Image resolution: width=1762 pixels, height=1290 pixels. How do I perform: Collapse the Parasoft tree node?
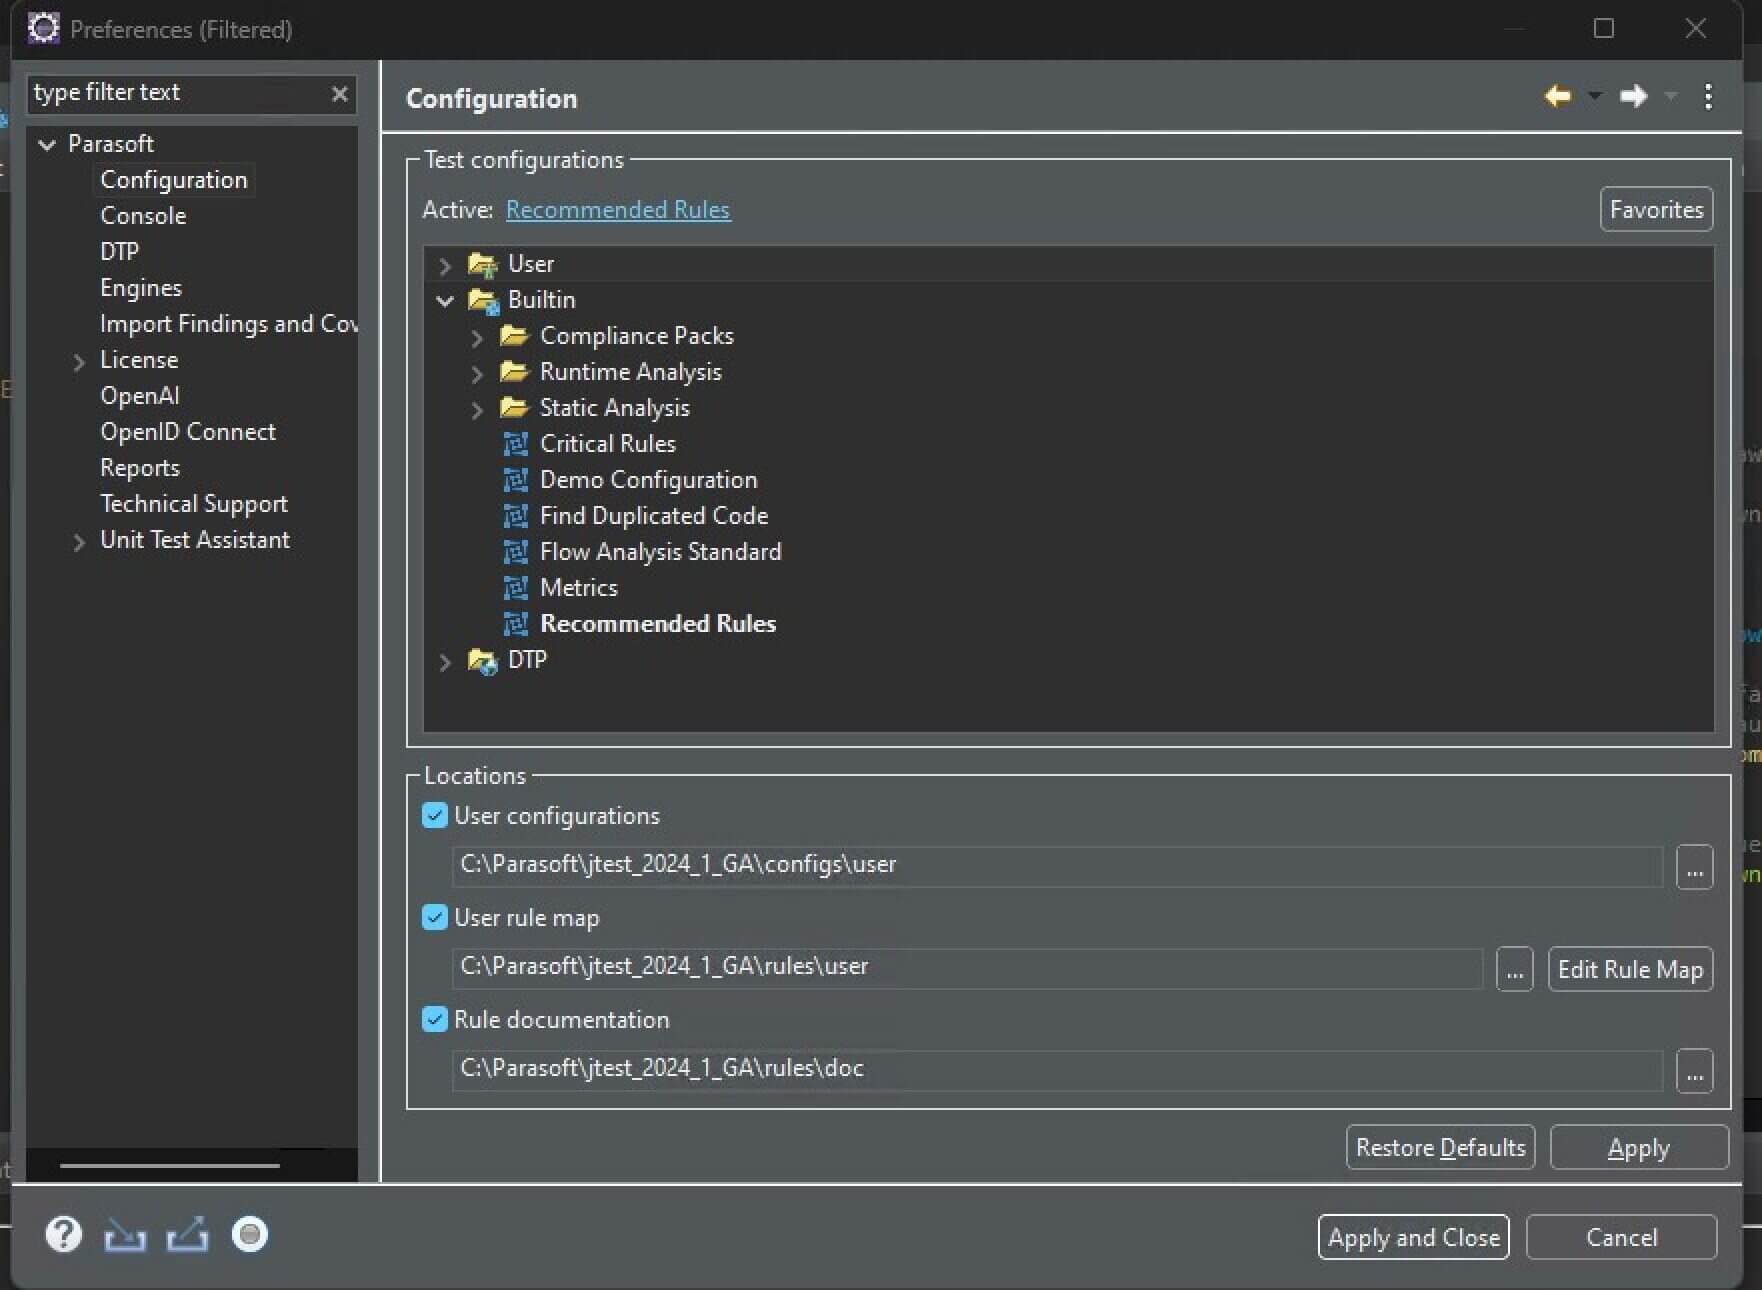(47, 144)
